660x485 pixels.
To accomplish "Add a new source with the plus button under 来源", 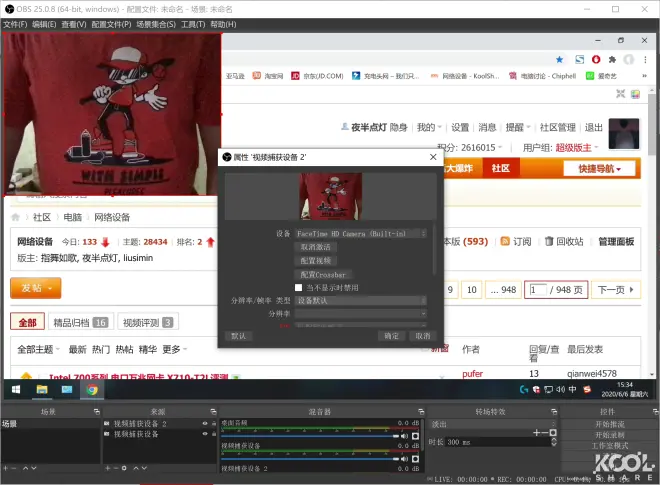I will point(108,468).
